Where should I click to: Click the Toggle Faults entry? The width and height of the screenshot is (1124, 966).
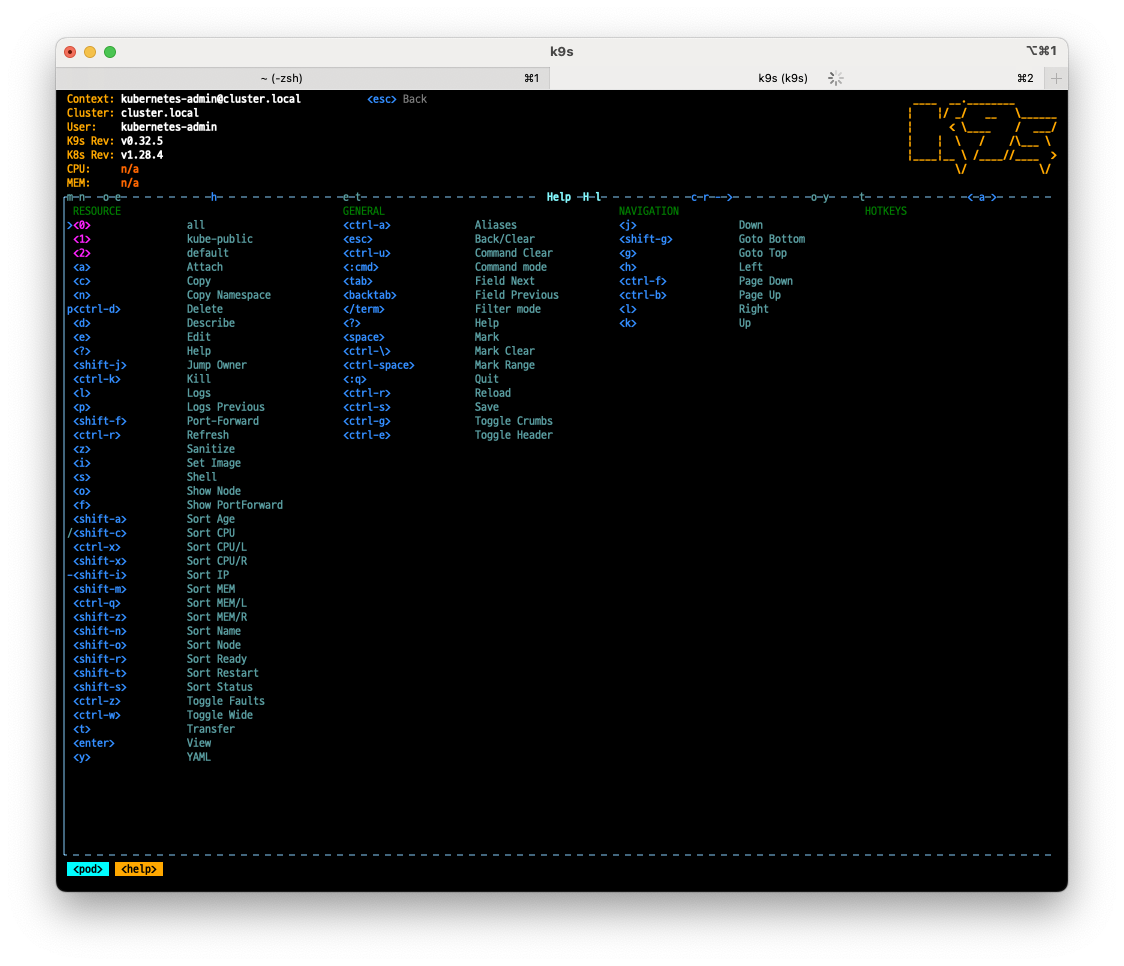[x=226, y=701]
